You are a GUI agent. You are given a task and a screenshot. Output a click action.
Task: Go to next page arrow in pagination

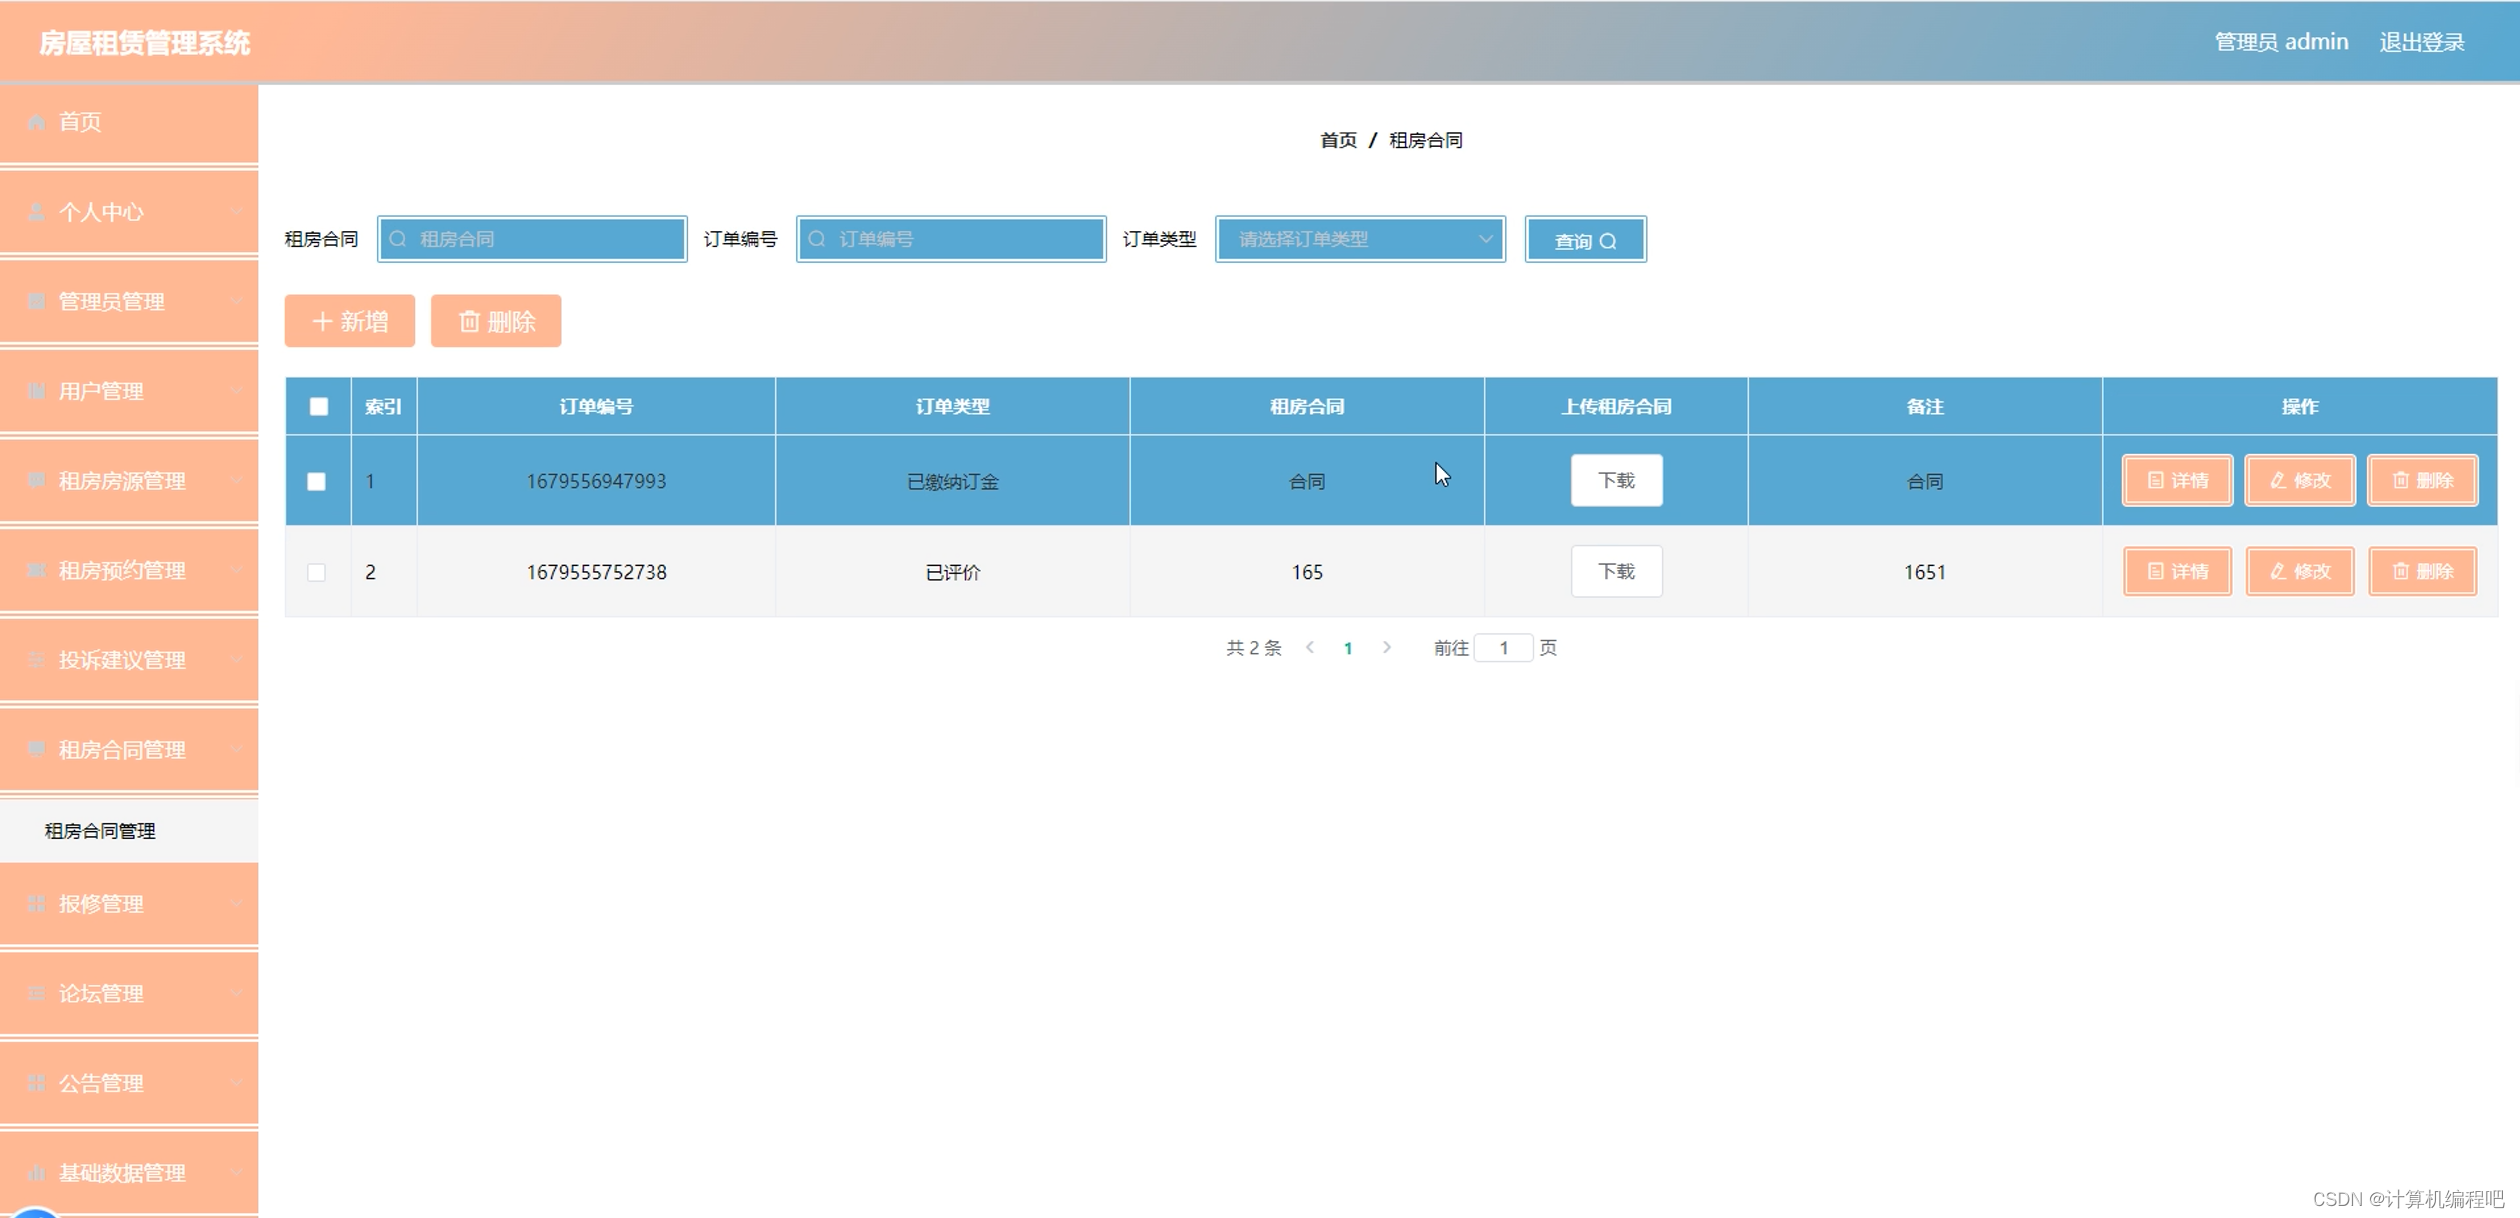pos(1386,647)
